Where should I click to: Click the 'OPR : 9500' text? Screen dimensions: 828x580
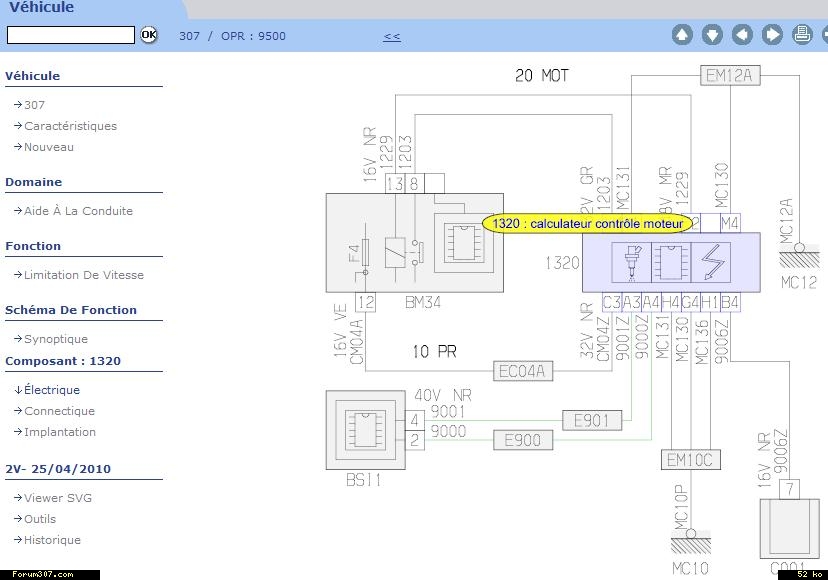point(253,36)
